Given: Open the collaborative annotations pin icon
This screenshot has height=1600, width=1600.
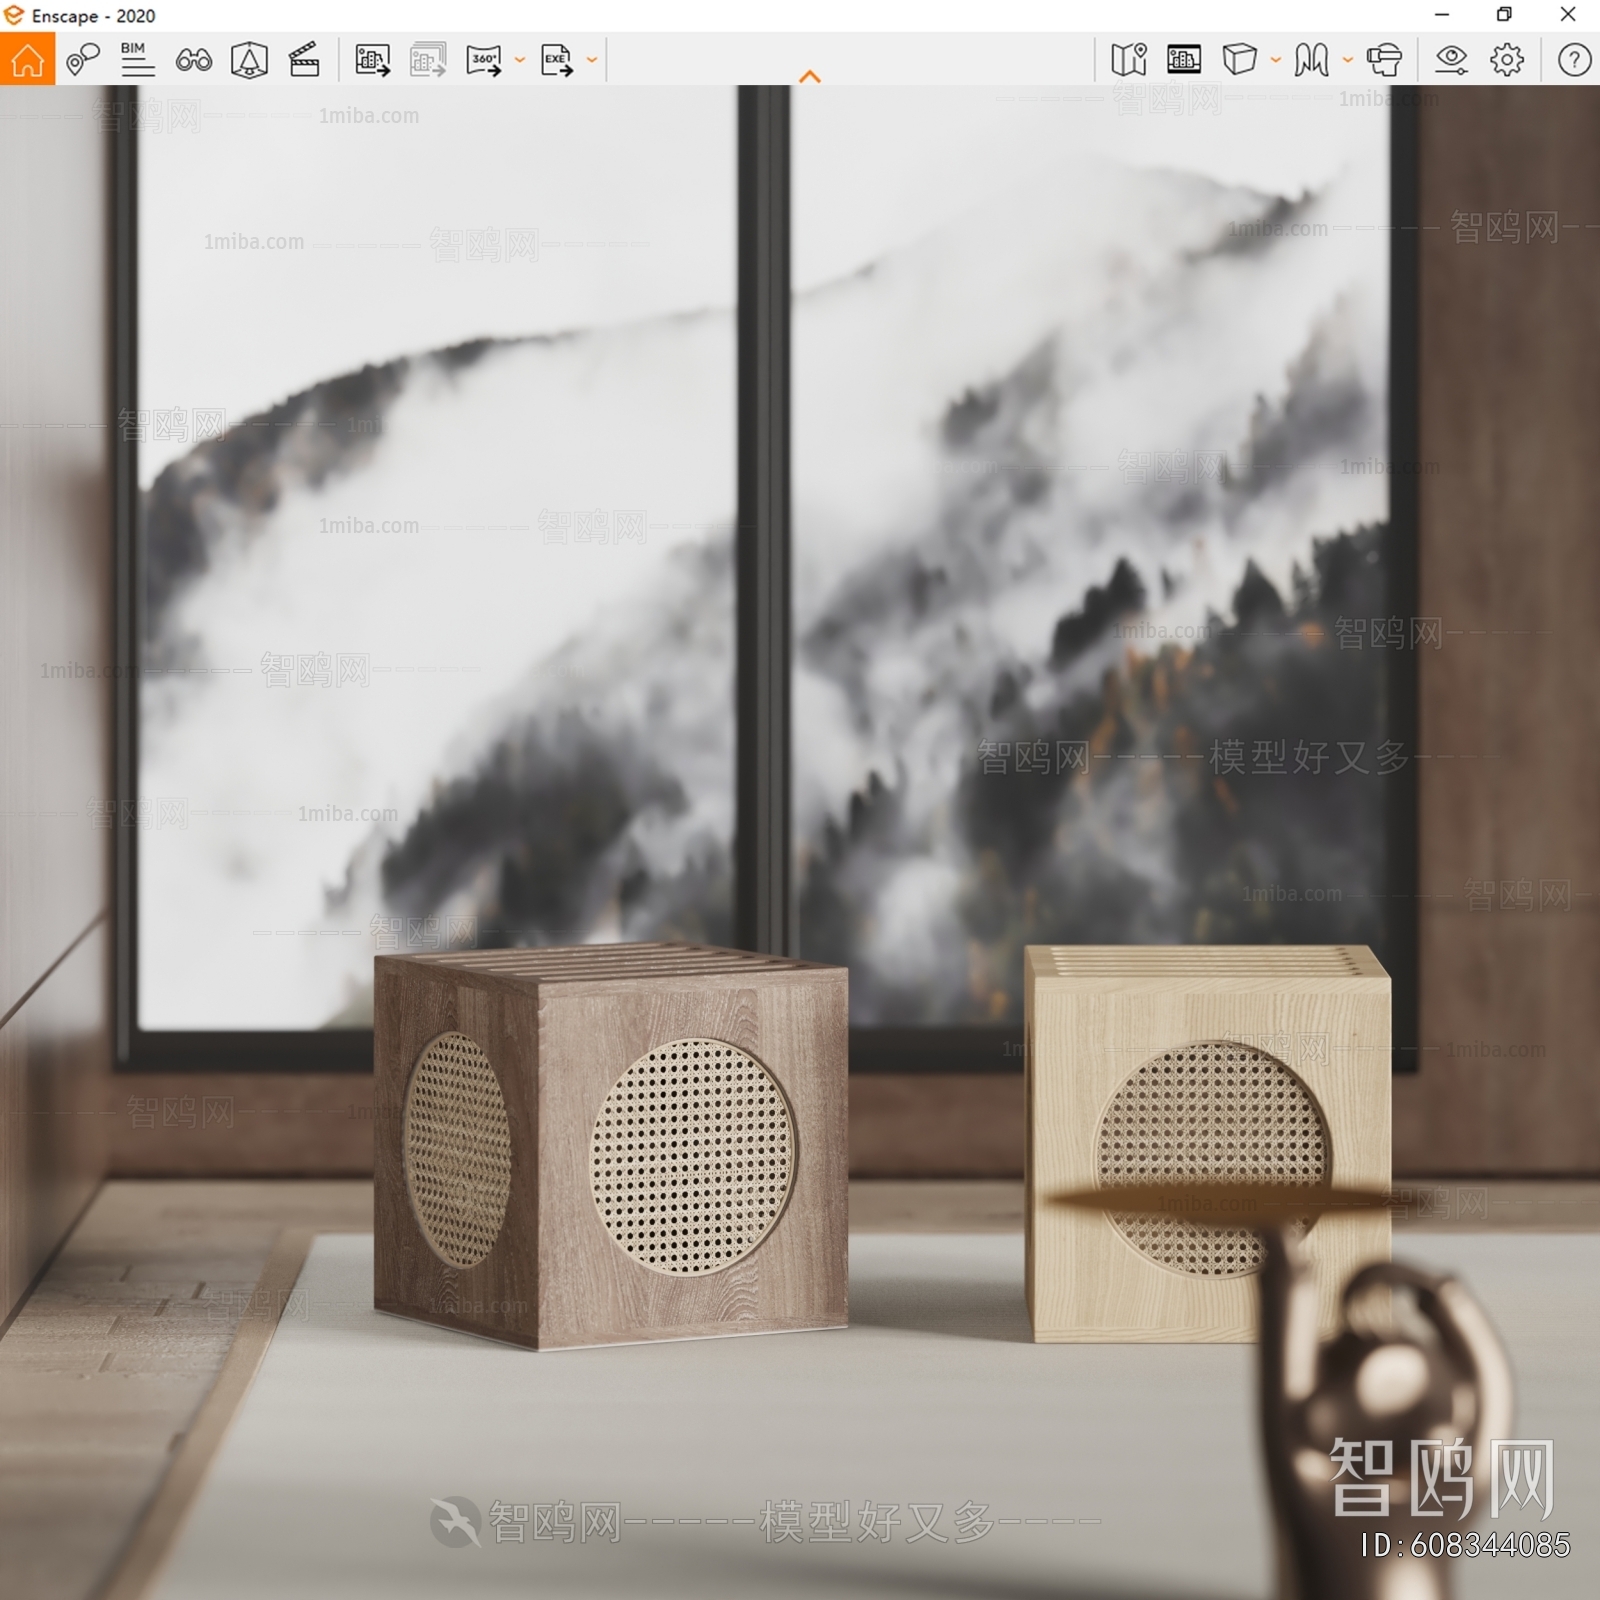Looking at the screenshot, I should [83, 60].
